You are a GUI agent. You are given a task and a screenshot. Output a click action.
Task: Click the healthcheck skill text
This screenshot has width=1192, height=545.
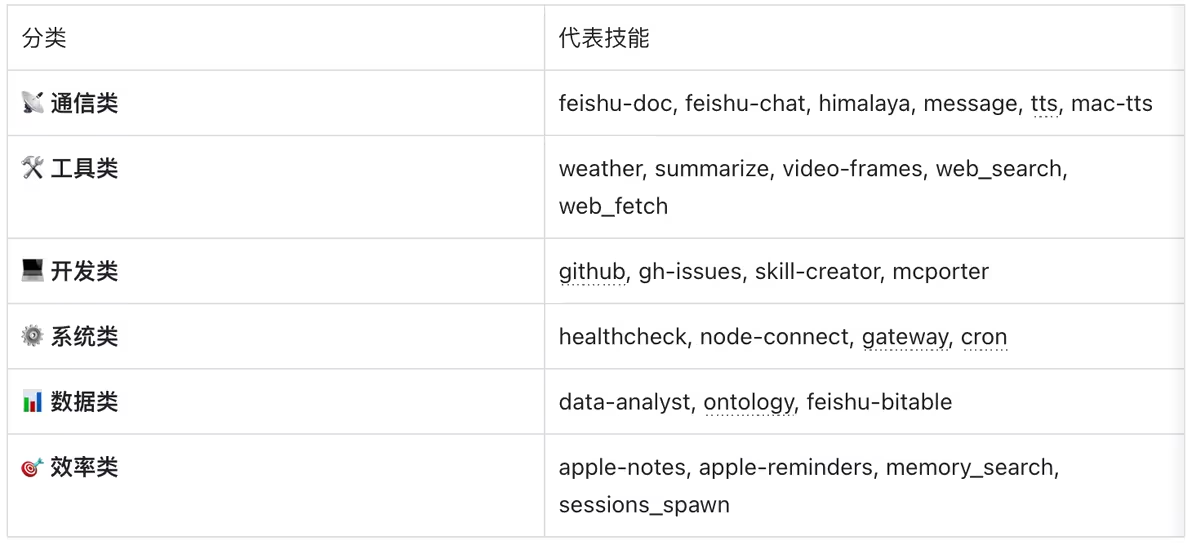point(623,337)
